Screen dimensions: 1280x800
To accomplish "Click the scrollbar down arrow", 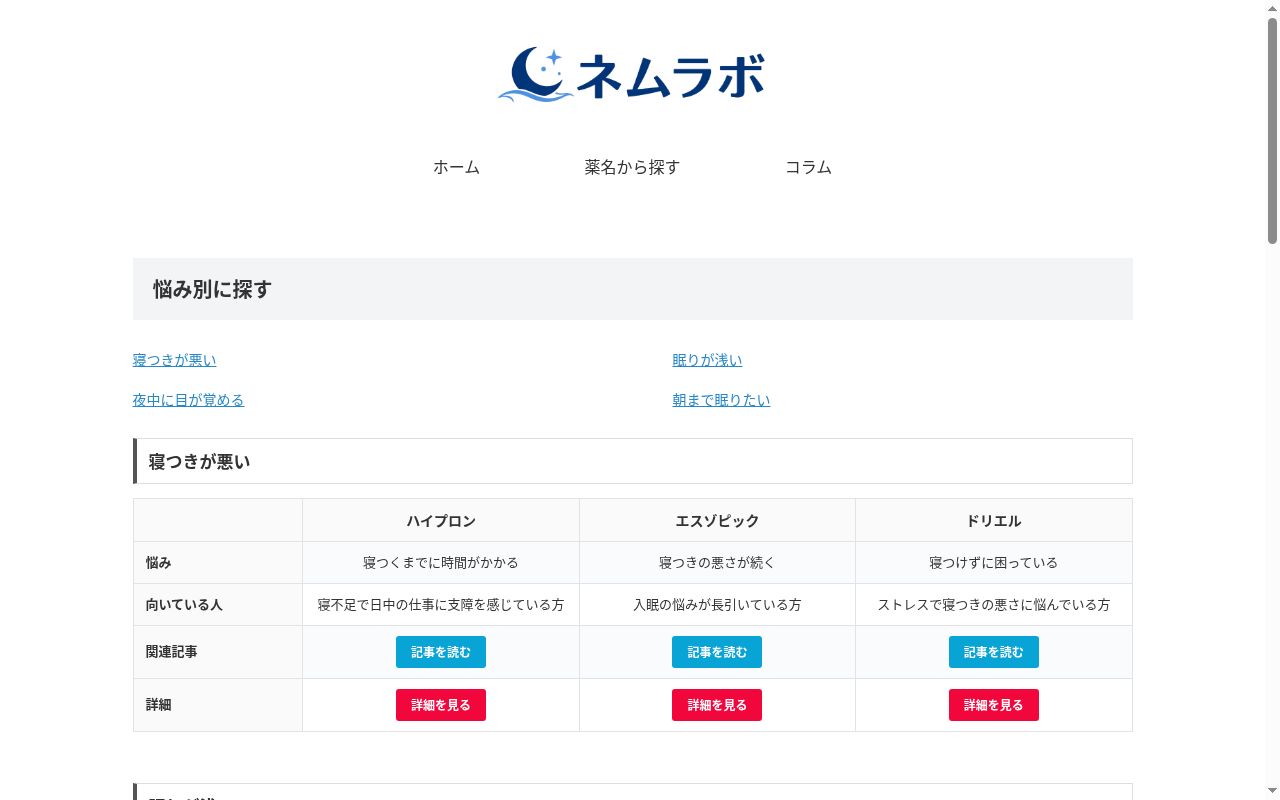I will (1272, 792).
